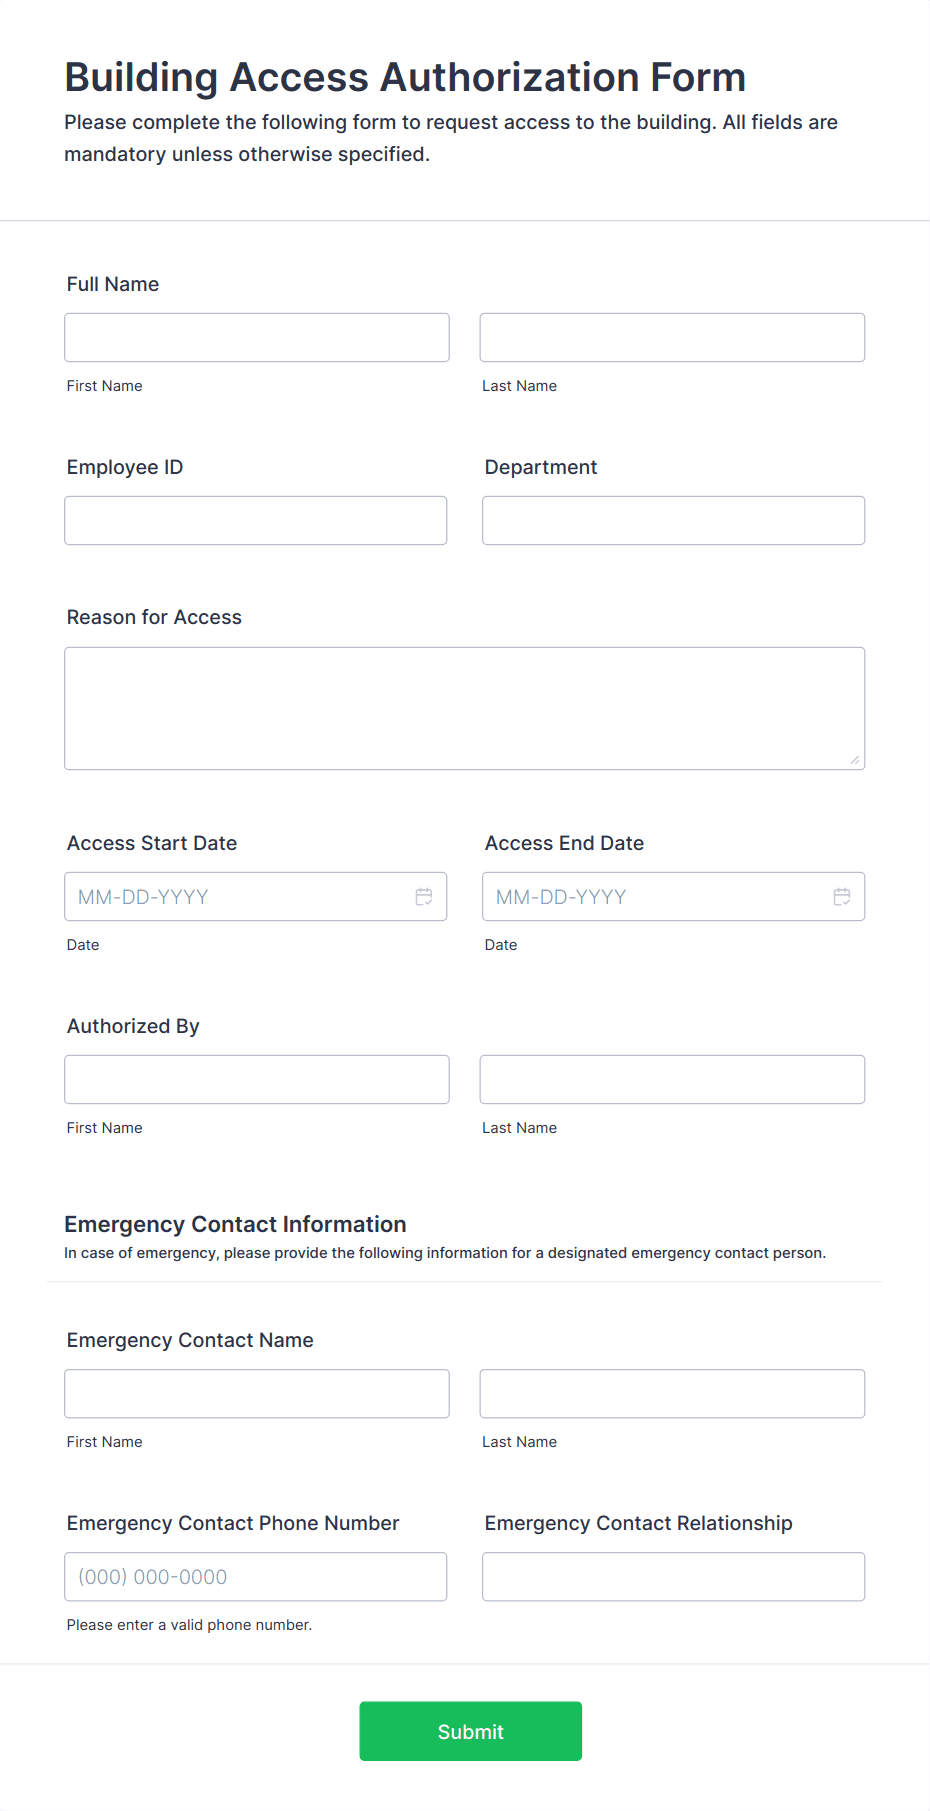Select the Employee ID input field
This screenshot has height=1811, width=930.
coord(255,520)
